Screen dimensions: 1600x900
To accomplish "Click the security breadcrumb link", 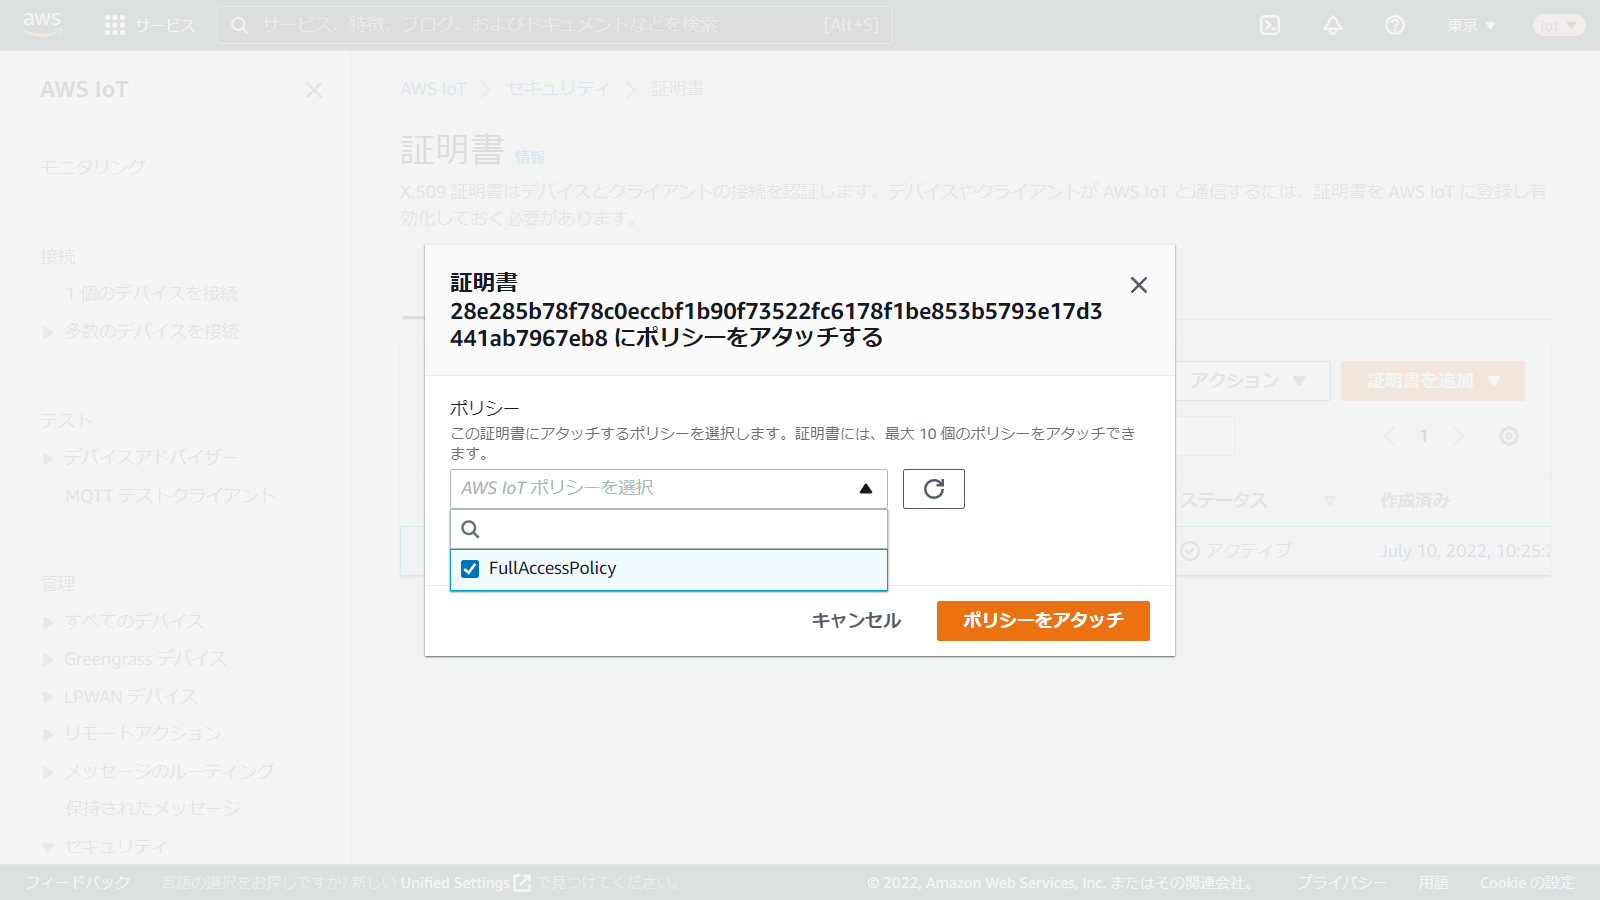I will coord(557,89).
